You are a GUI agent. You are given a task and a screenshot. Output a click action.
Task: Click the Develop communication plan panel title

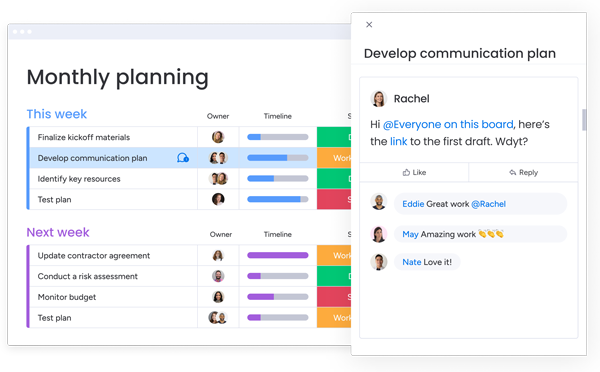[x=460, y=53]
